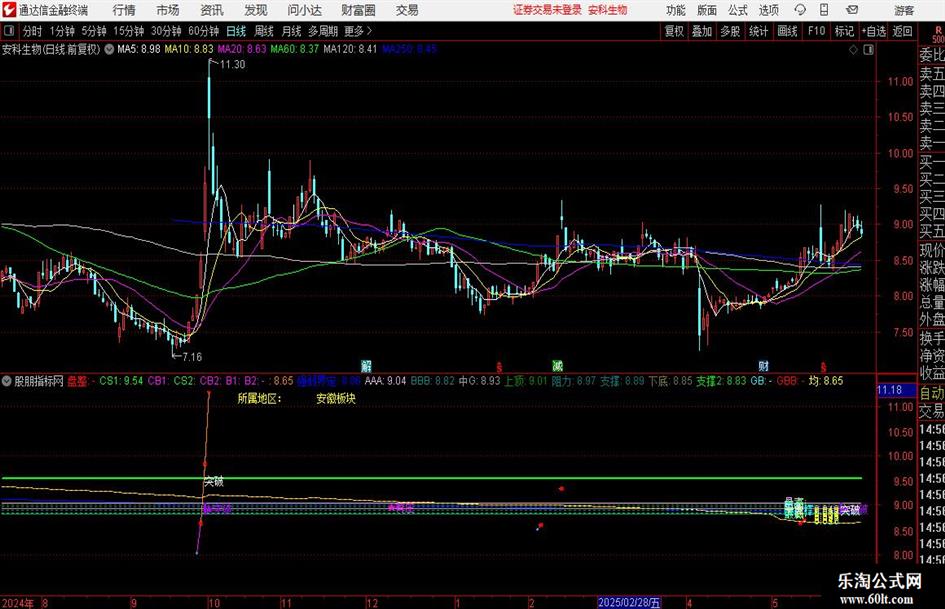
Task: Switch to the 1分钟 period tab
Action: [x=62, y=31]
